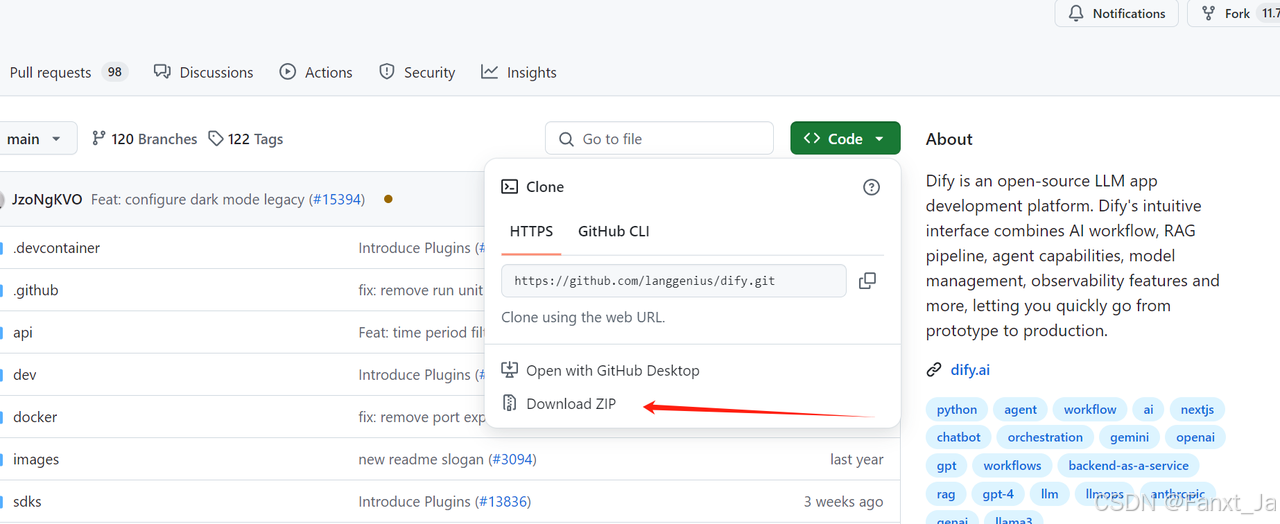Screen dimensions: 1280x524
Task: Select the ai topic tag
Action: click(1148, 409)
